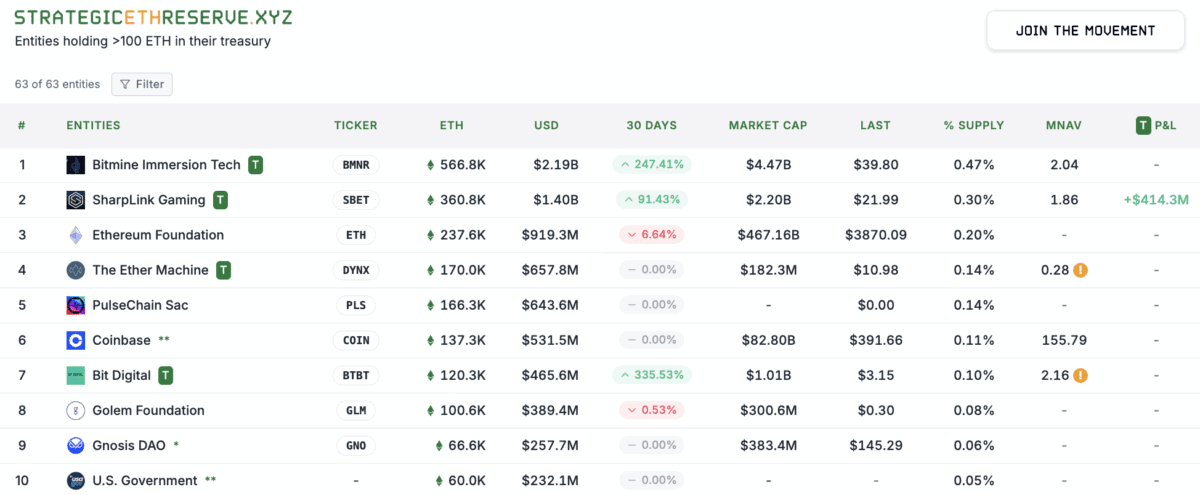Click the 91.43% 30-day change badge
This screenshot has width=1200, height=495.
(651, 200)
